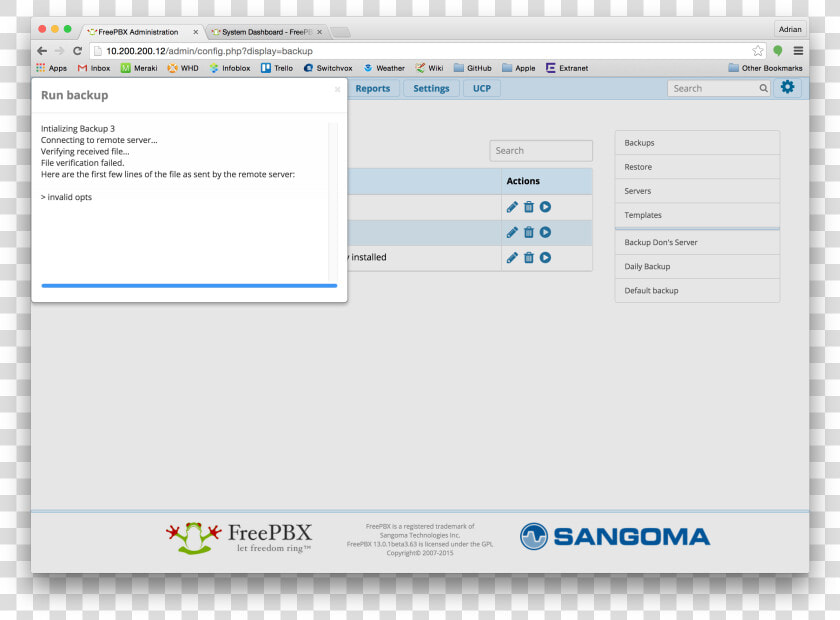This screenshot has width=840, height=620.
Task: Open the Switchvox bookmark
Action: click(x=328, y=68)
